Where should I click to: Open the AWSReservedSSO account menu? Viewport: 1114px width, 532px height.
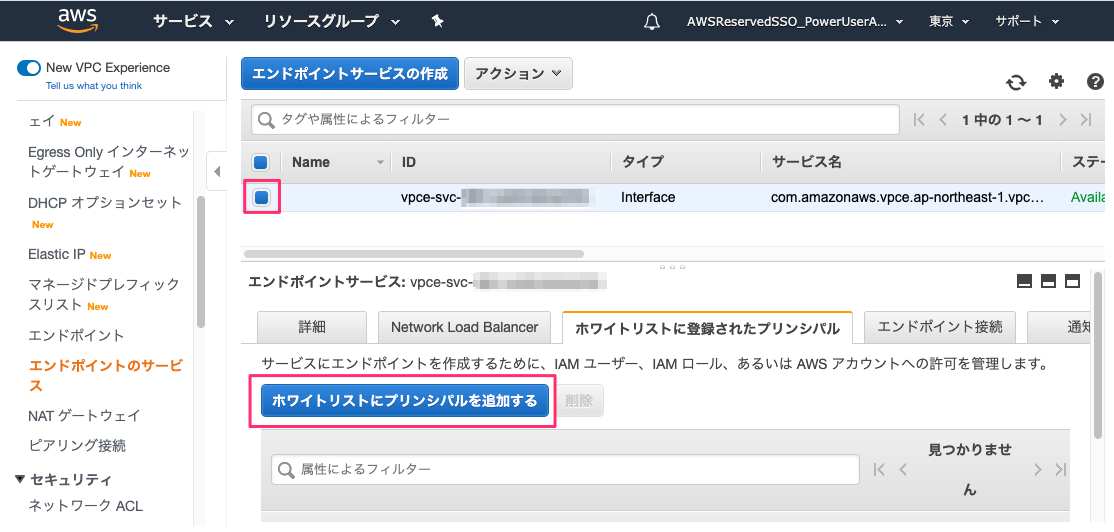click(x=795, y=21)
